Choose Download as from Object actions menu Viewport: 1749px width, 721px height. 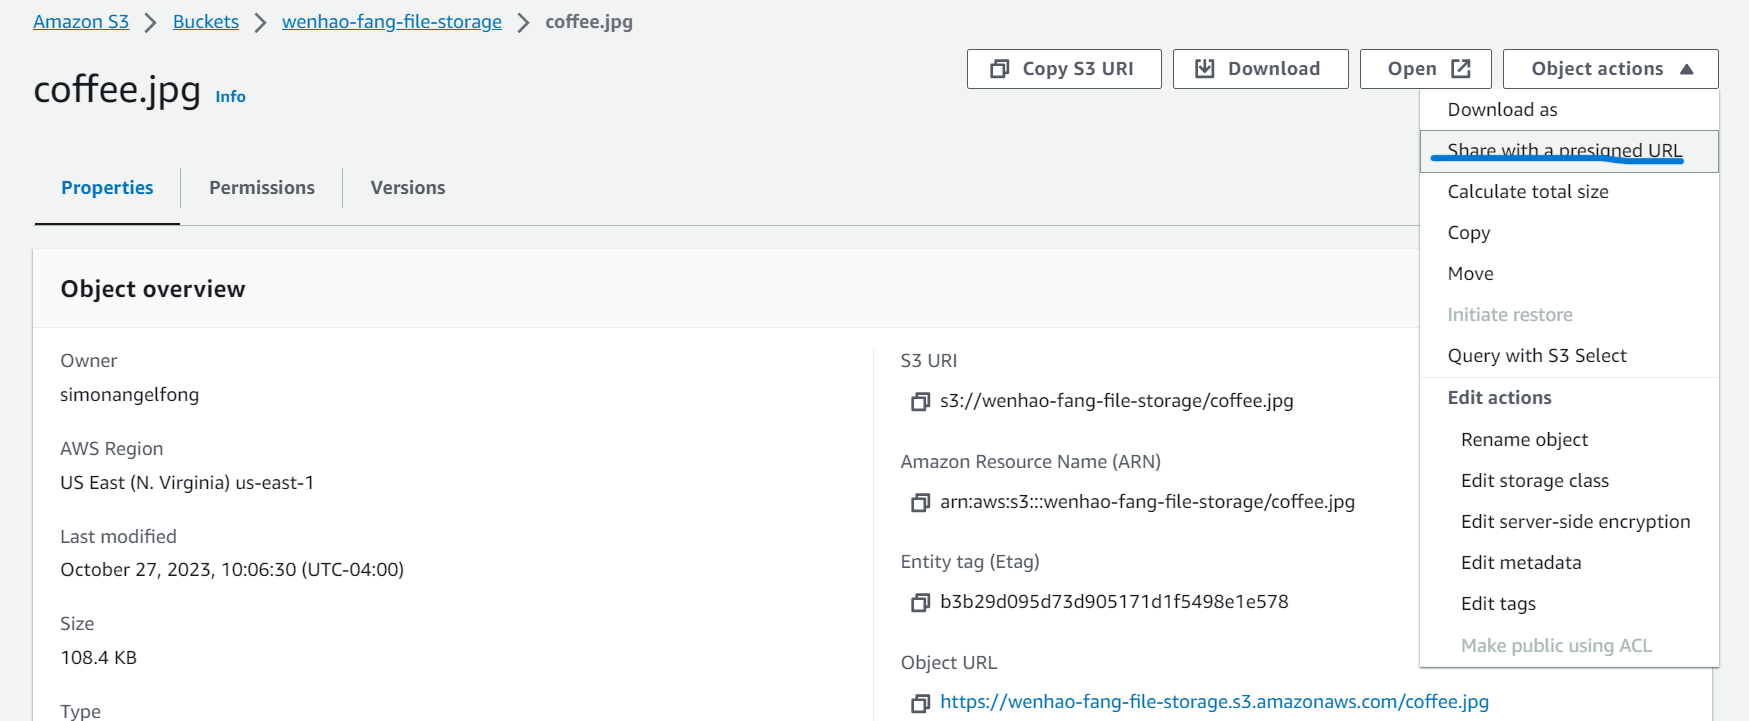pos(1569,110)
